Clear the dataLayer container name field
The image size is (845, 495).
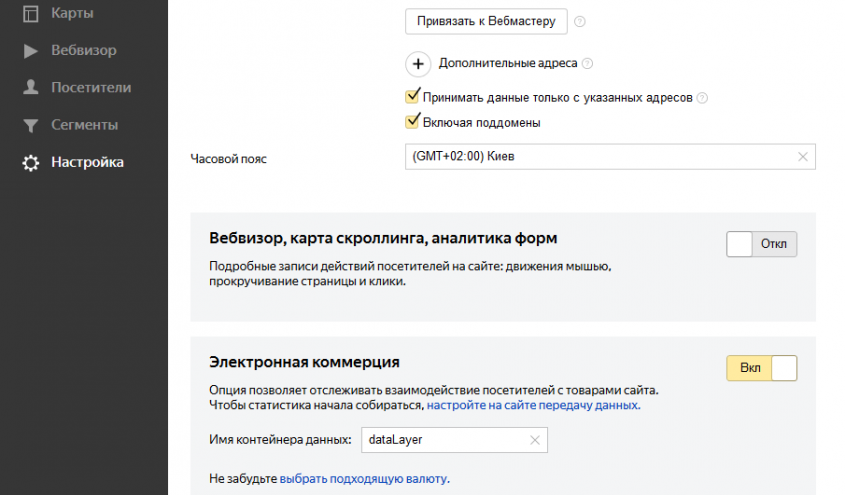point(534,440)
